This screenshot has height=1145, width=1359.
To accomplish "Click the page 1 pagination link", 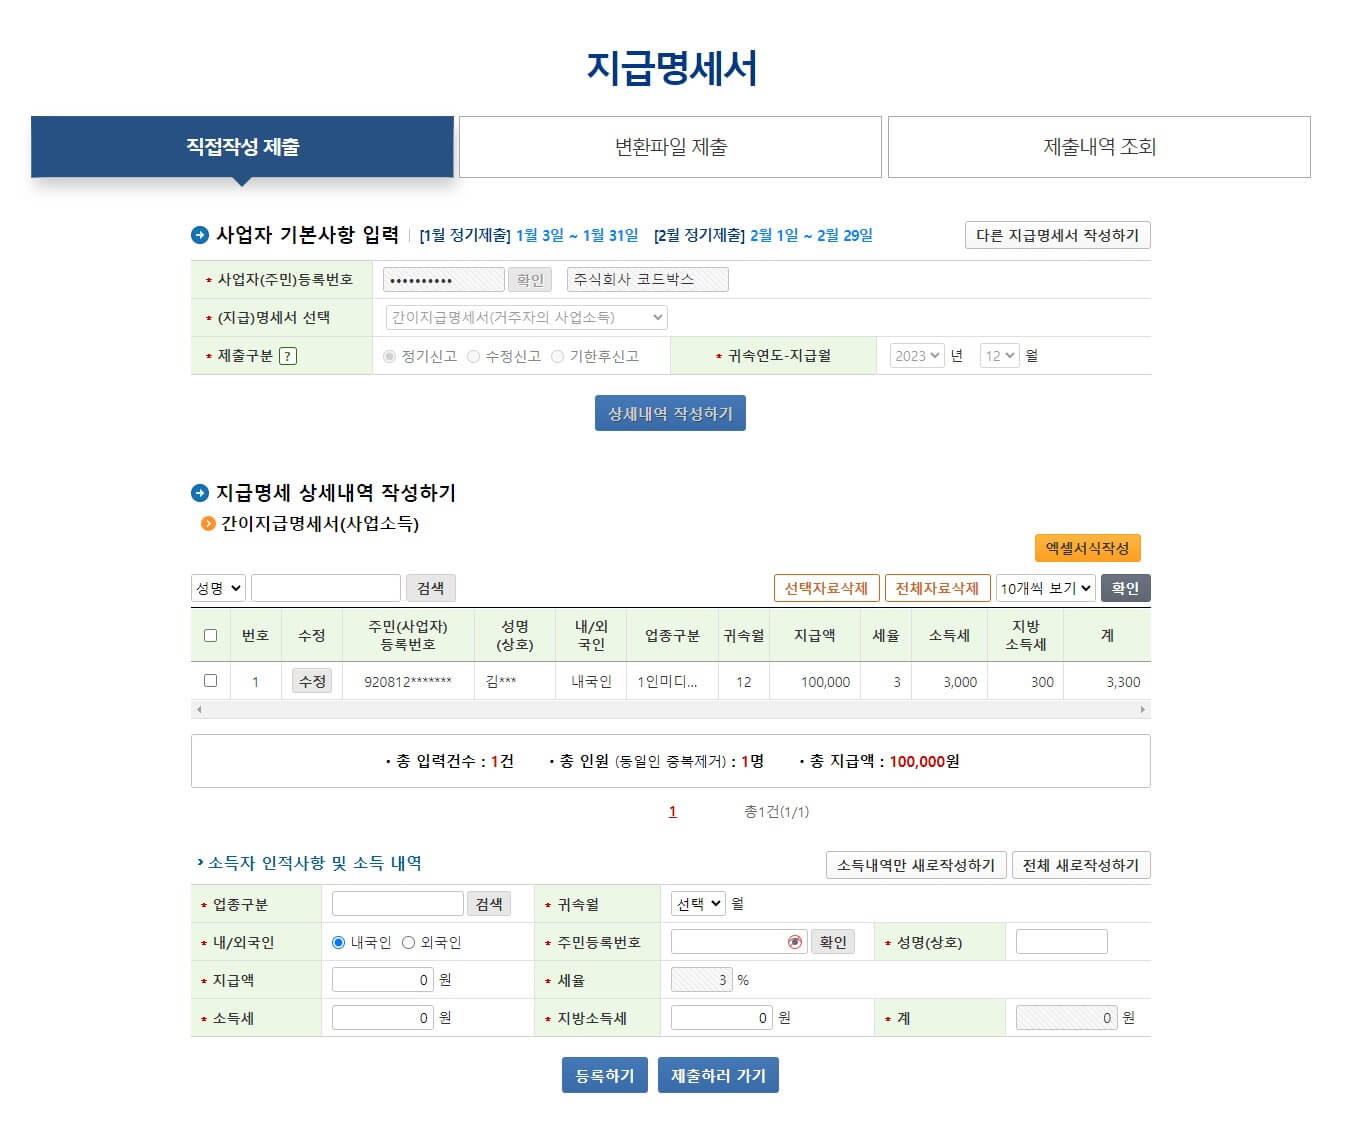I will (672, 812).
